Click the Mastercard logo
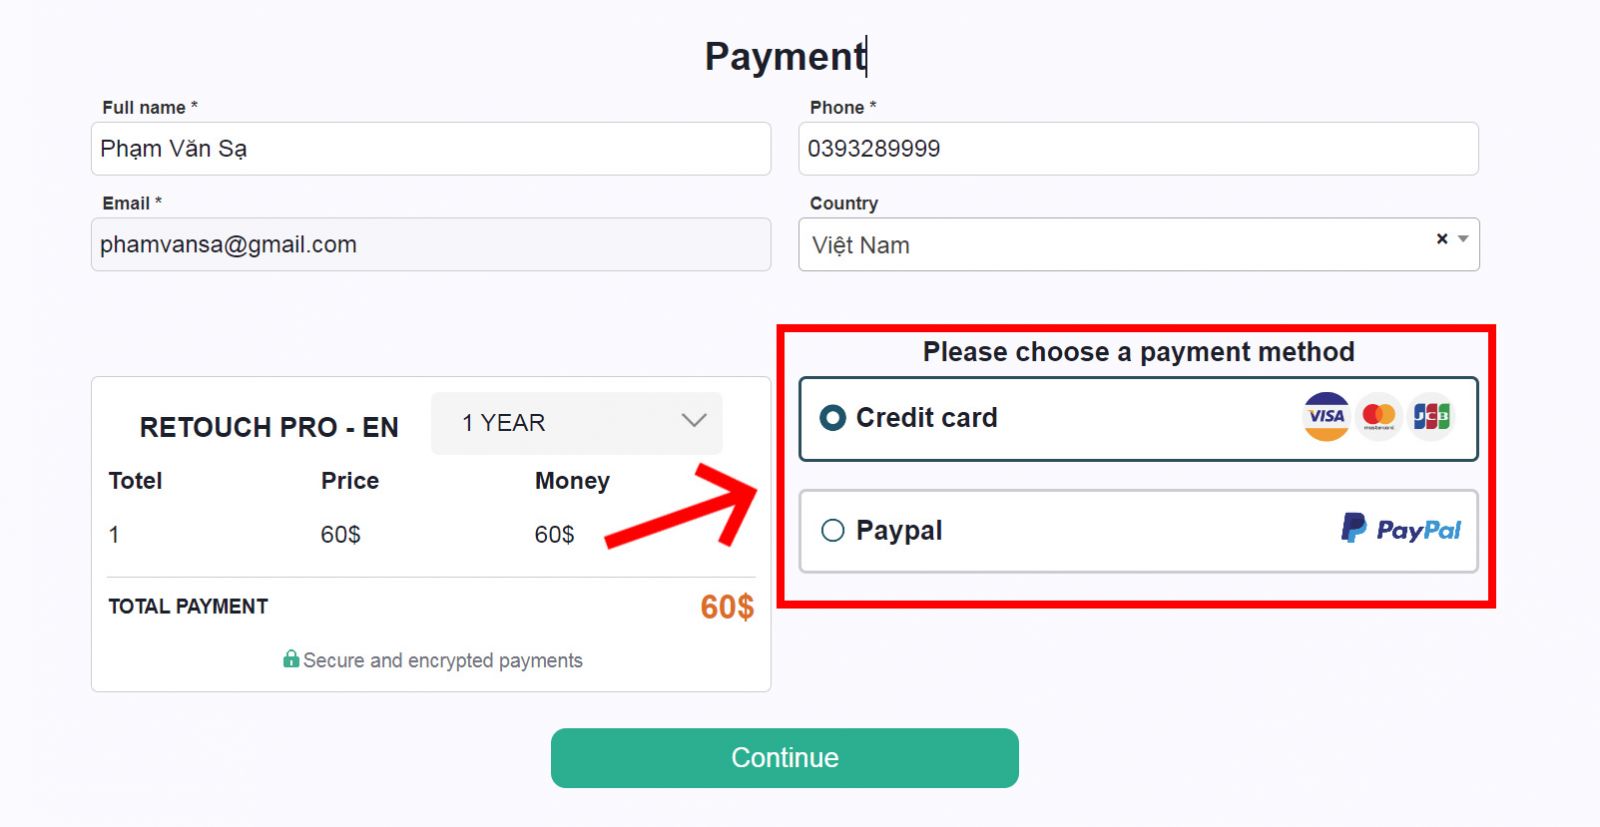Image resolution: width=1600 pixels, height=827 pixels. click(1379, 416)
